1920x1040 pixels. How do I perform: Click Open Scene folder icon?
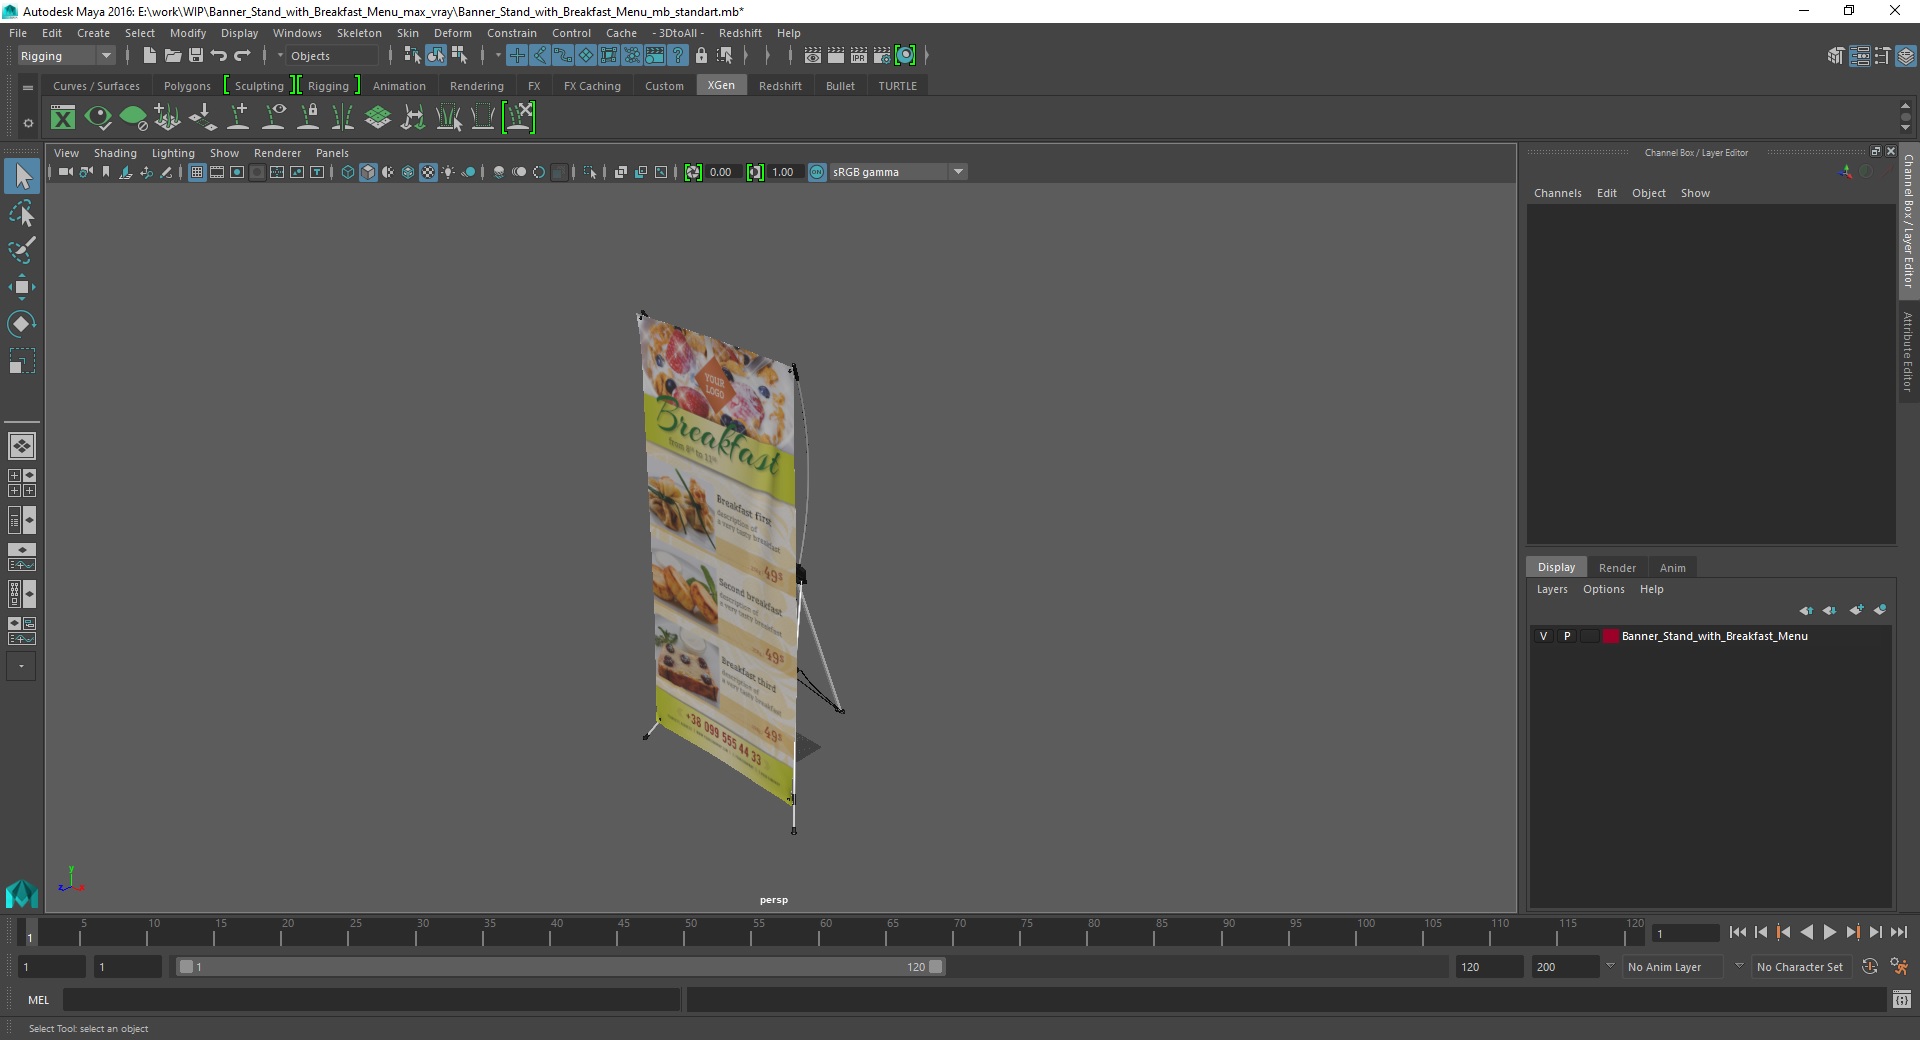[x=172, y=56]
